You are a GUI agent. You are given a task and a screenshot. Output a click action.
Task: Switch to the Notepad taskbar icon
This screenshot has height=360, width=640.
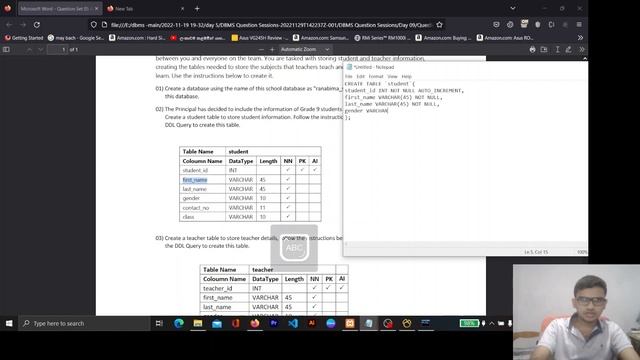click(x=369, y=323)
